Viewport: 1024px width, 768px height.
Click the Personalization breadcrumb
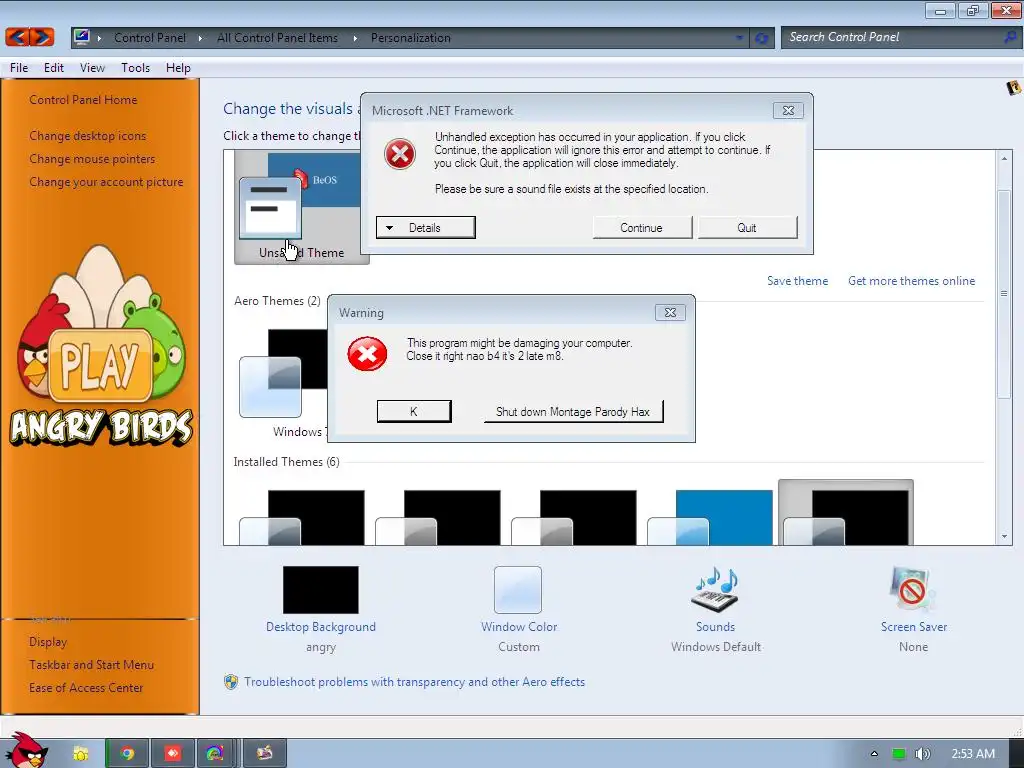[x=411, y=38]
